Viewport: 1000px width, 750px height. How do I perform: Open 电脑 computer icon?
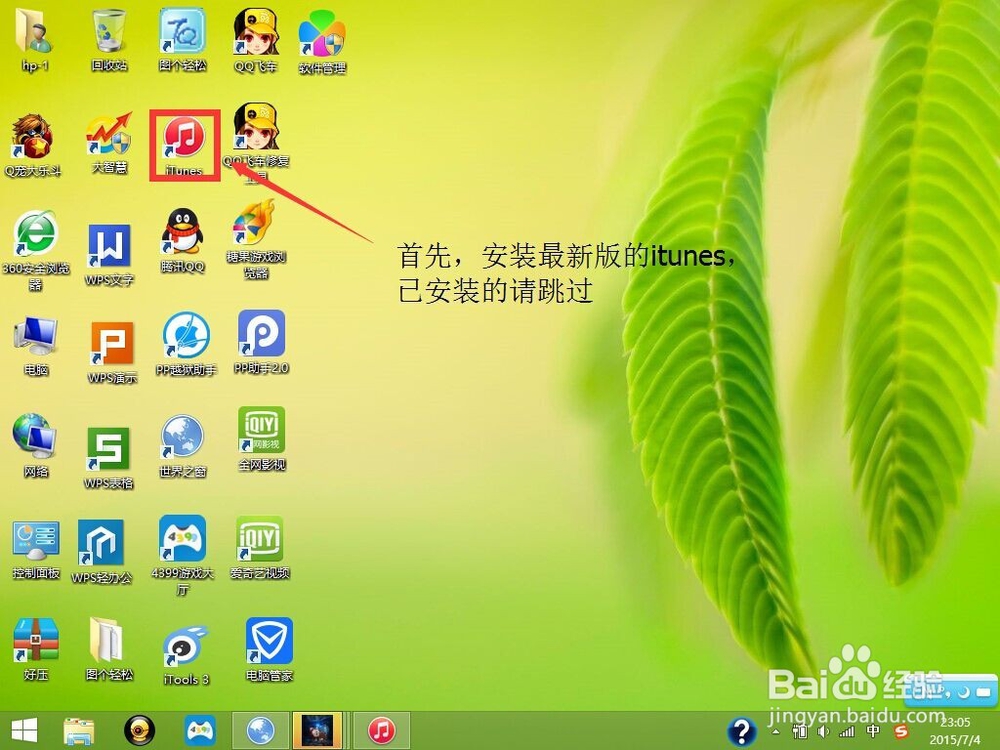[36, 346]
